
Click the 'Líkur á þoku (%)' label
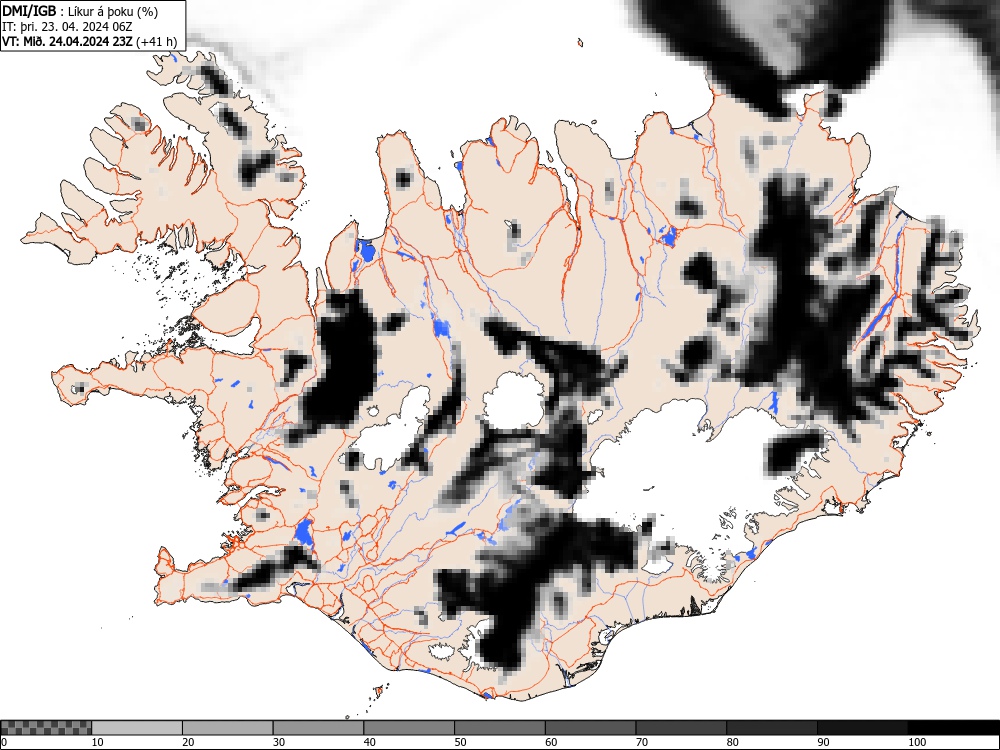tap(113, 11)
